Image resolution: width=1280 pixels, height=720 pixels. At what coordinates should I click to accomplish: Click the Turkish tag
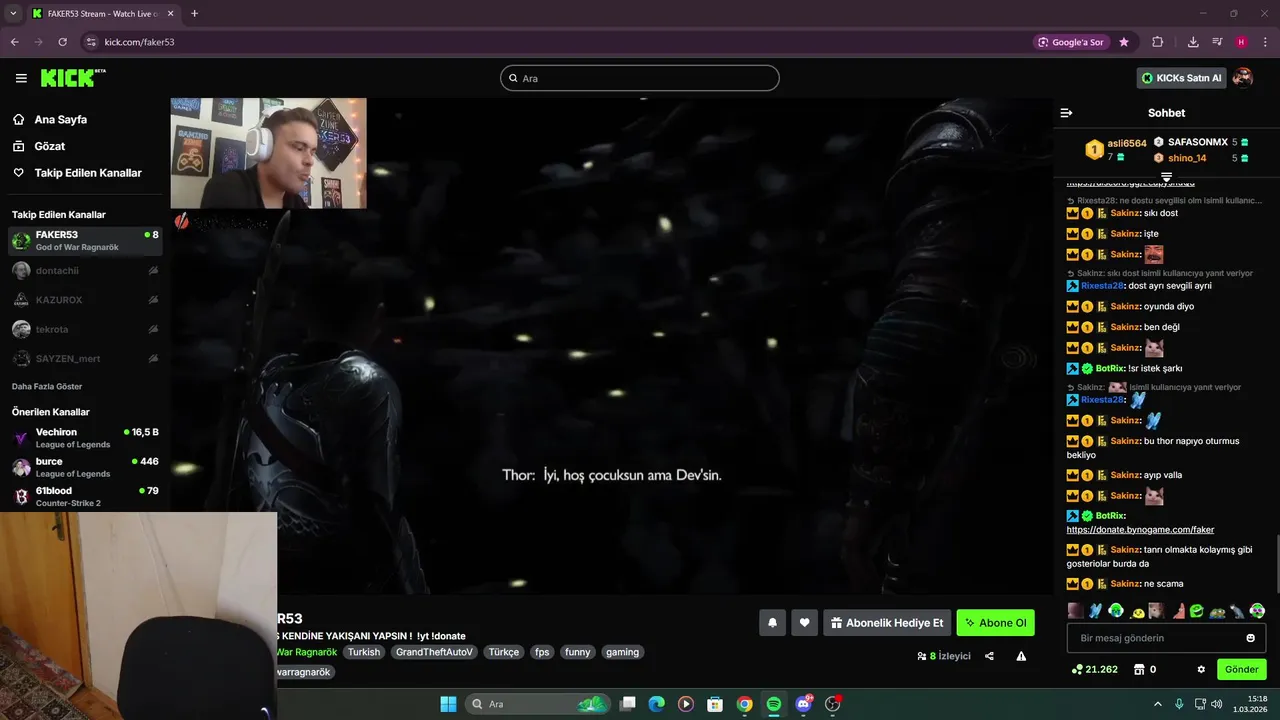364,652
